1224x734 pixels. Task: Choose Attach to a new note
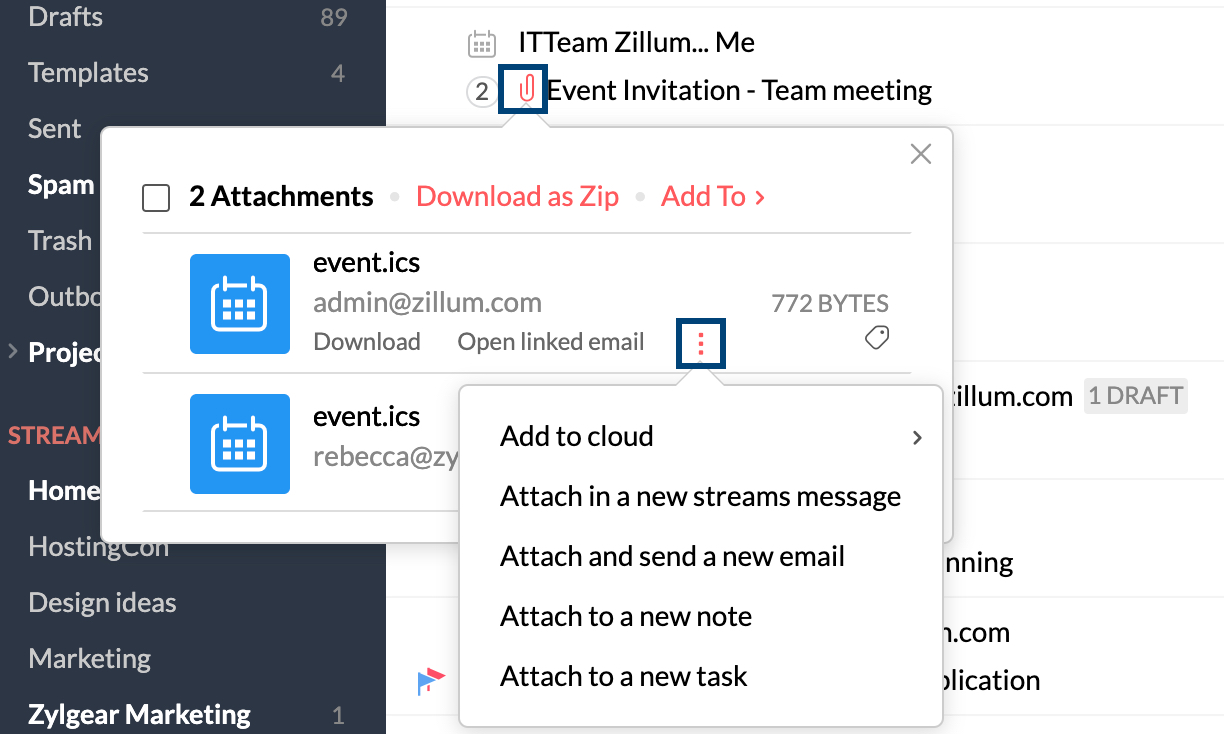tap(626, 616)
